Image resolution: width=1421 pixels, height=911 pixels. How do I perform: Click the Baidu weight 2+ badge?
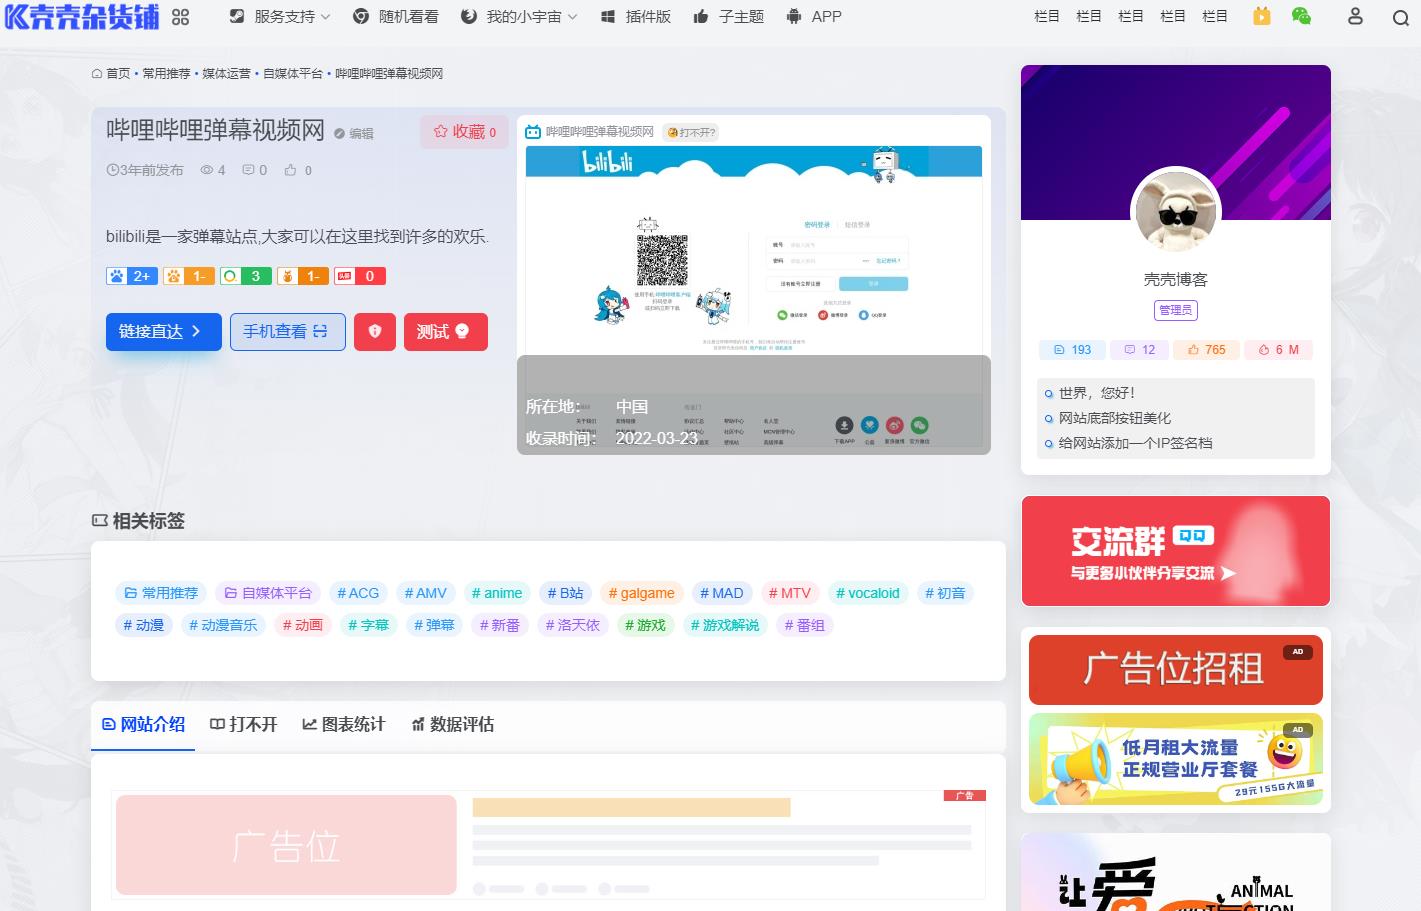[132, 276]
